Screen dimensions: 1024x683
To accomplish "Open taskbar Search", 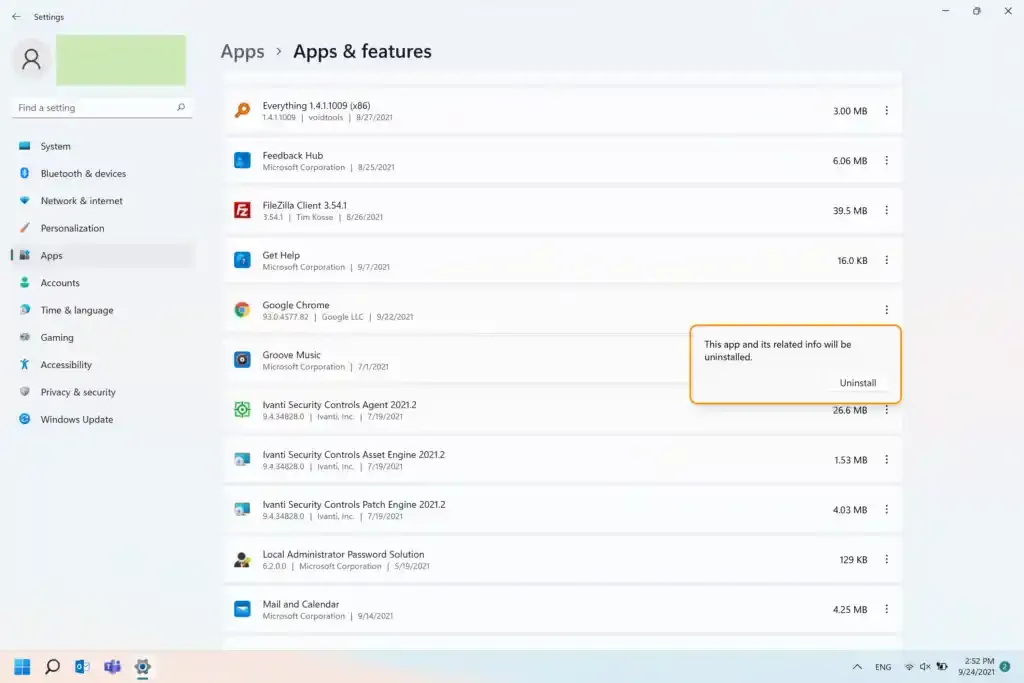I will 52,667.
